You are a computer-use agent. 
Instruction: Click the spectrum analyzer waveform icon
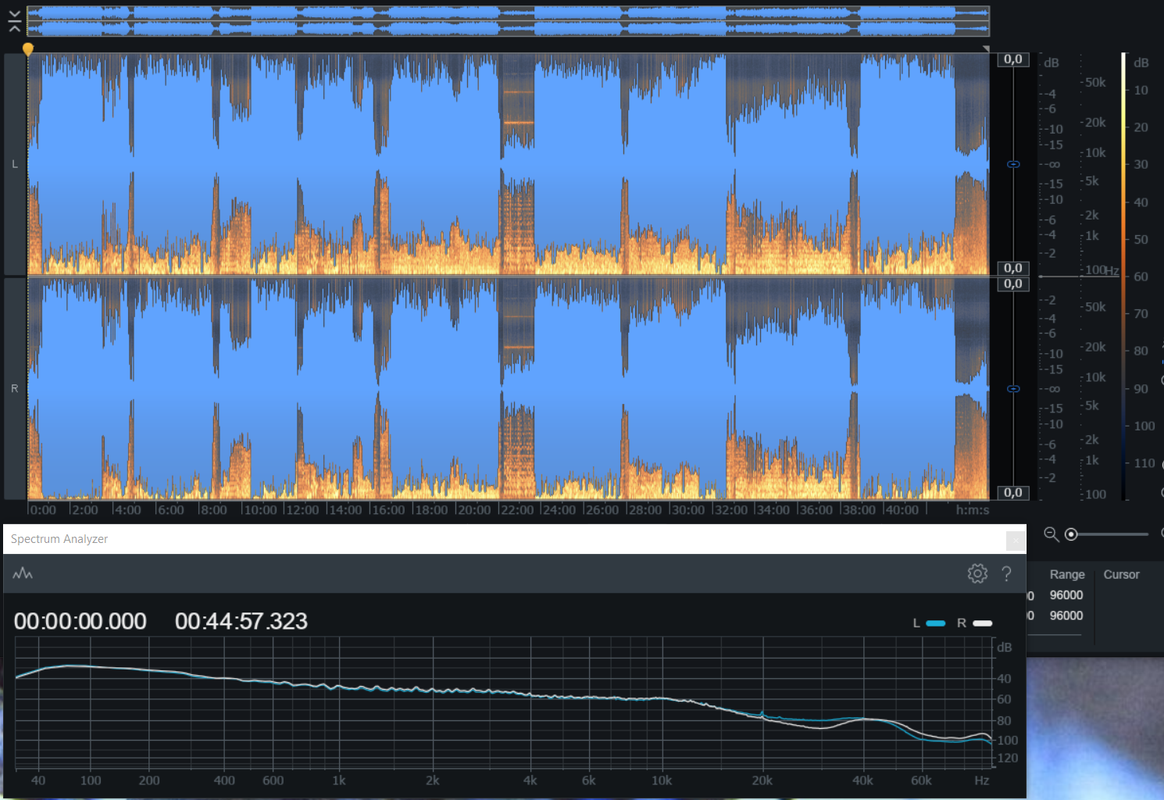(22, 574)
